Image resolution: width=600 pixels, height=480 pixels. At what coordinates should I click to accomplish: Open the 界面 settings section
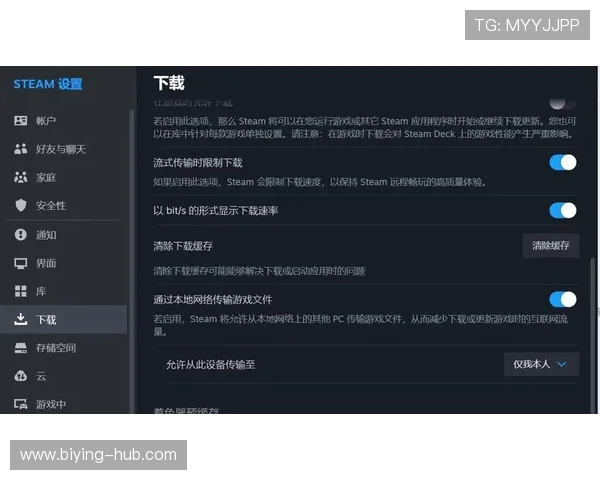(x=64, y=263)
